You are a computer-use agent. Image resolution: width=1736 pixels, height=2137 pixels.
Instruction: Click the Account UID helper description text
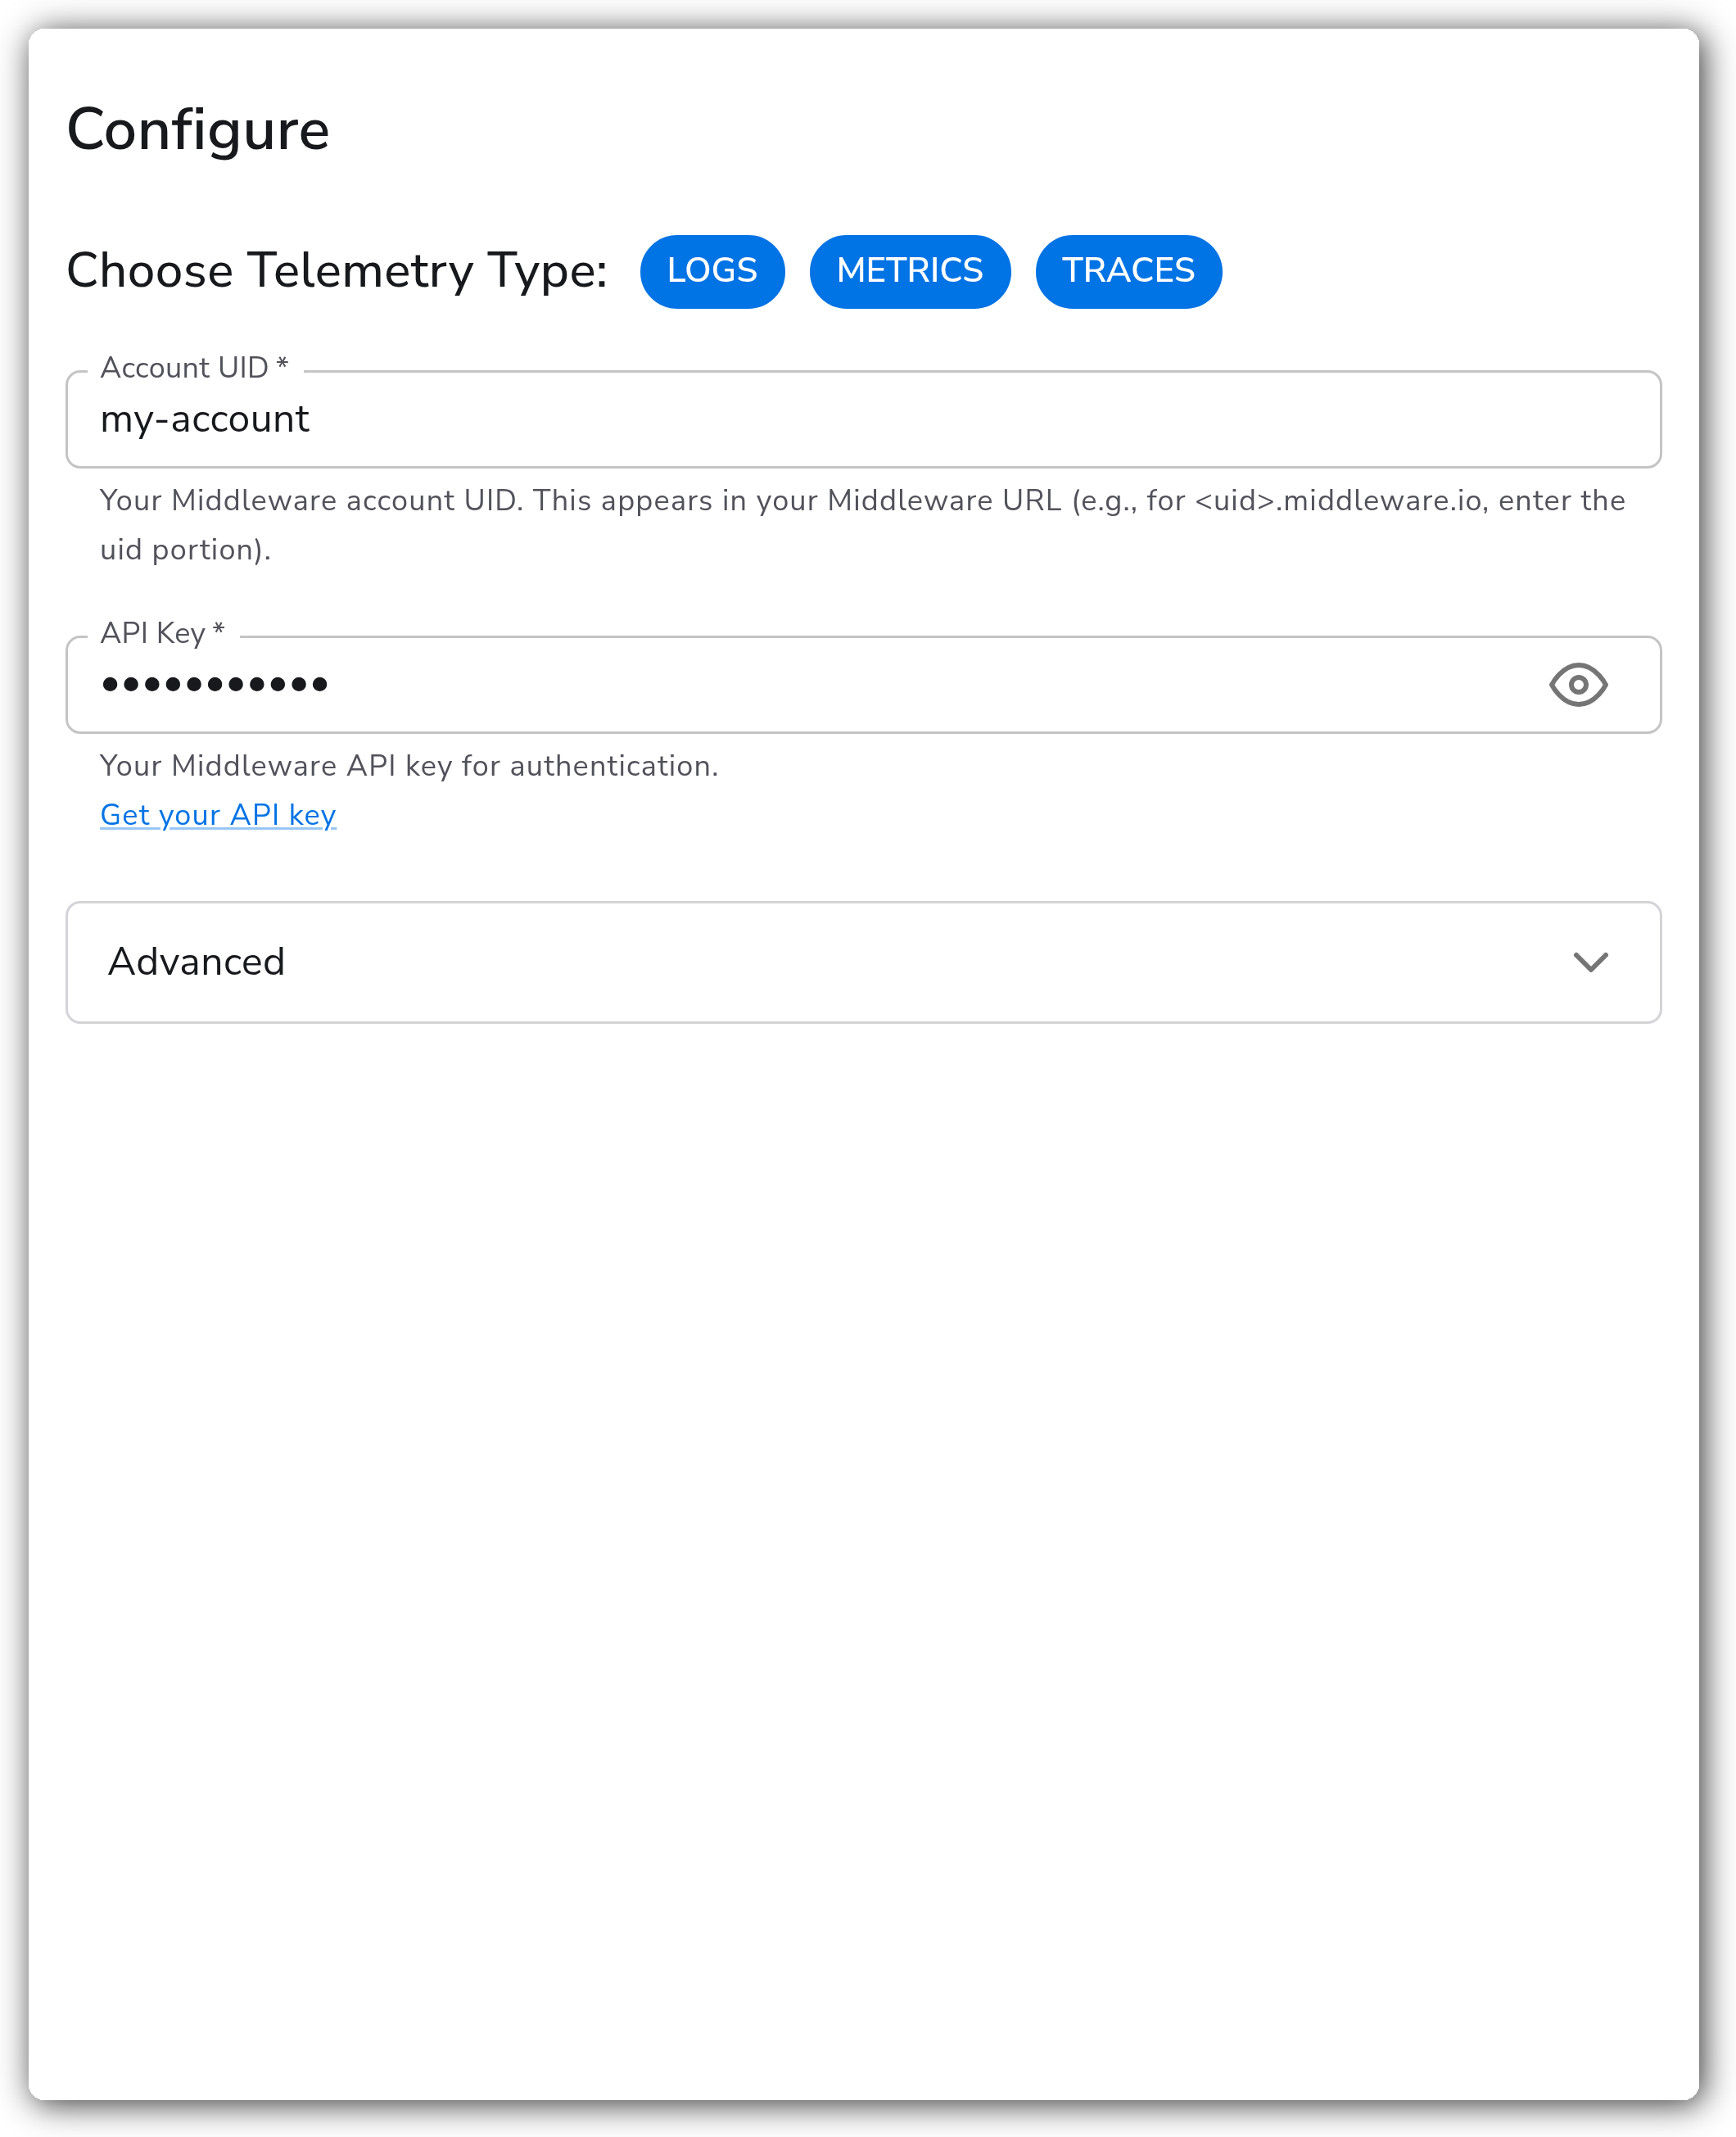[x=862, y=525]
